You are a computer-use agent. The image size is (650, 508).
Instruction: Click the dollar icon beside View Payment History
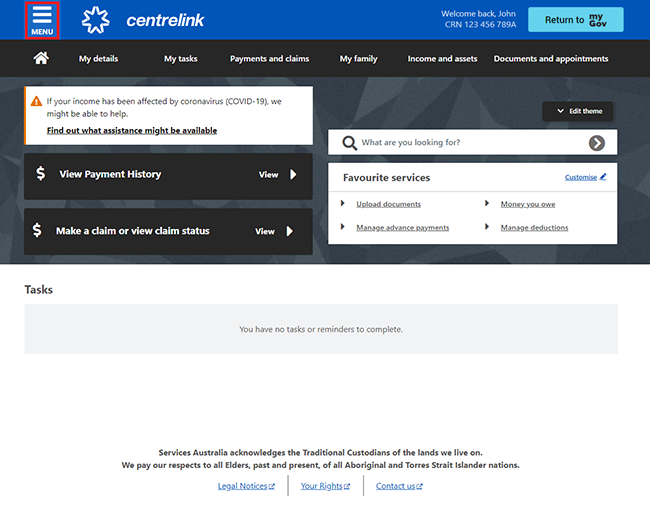[x=40, y=174]
